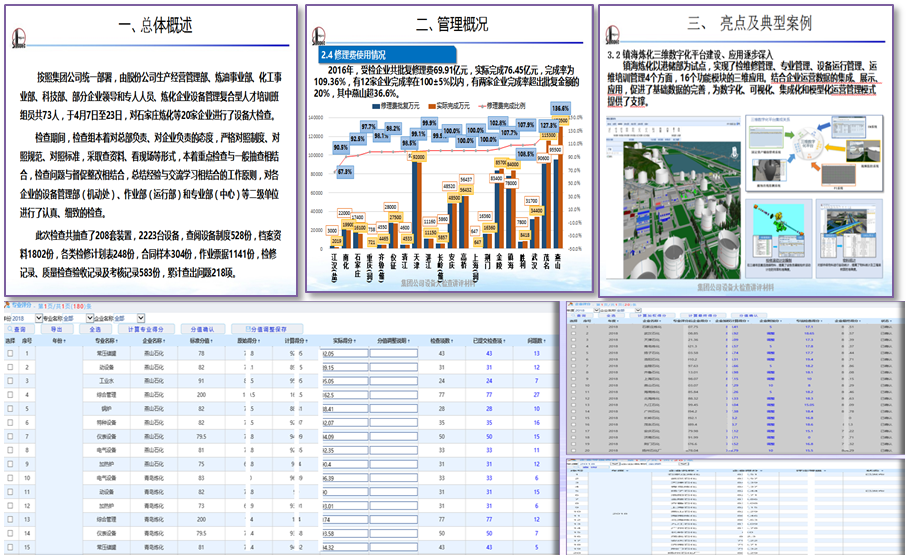Click the 分值确认 button in 专业得分 panel
907x555 pixels.
[202, 329]
